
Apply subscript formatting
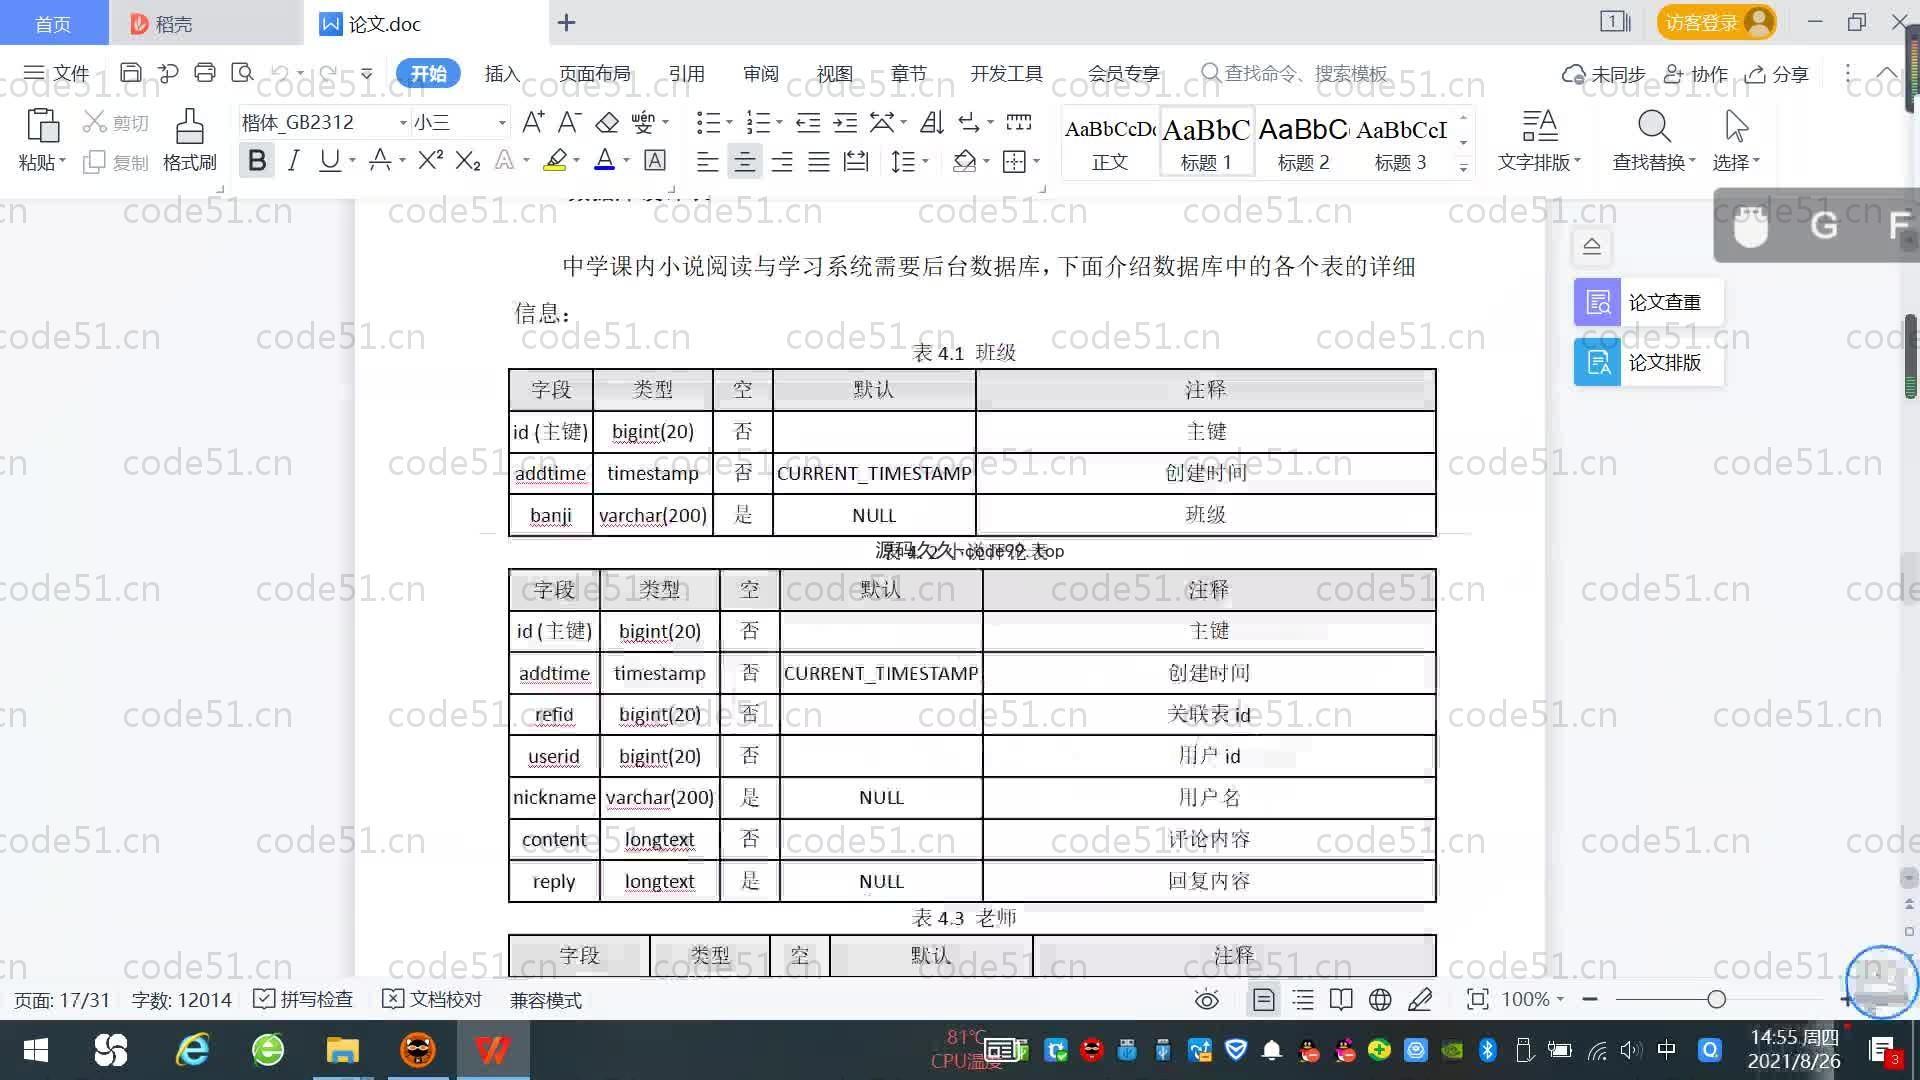pos(467,161)
